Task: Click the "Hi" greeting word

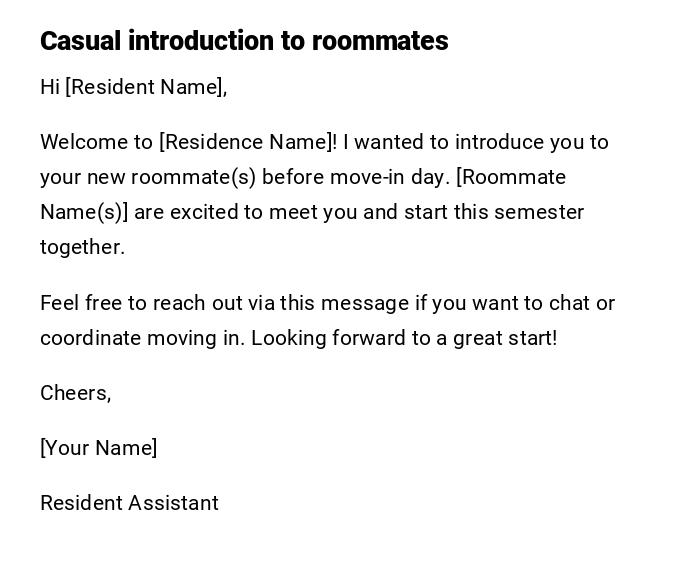Action: pyautogui.click(x=50, y=87)
